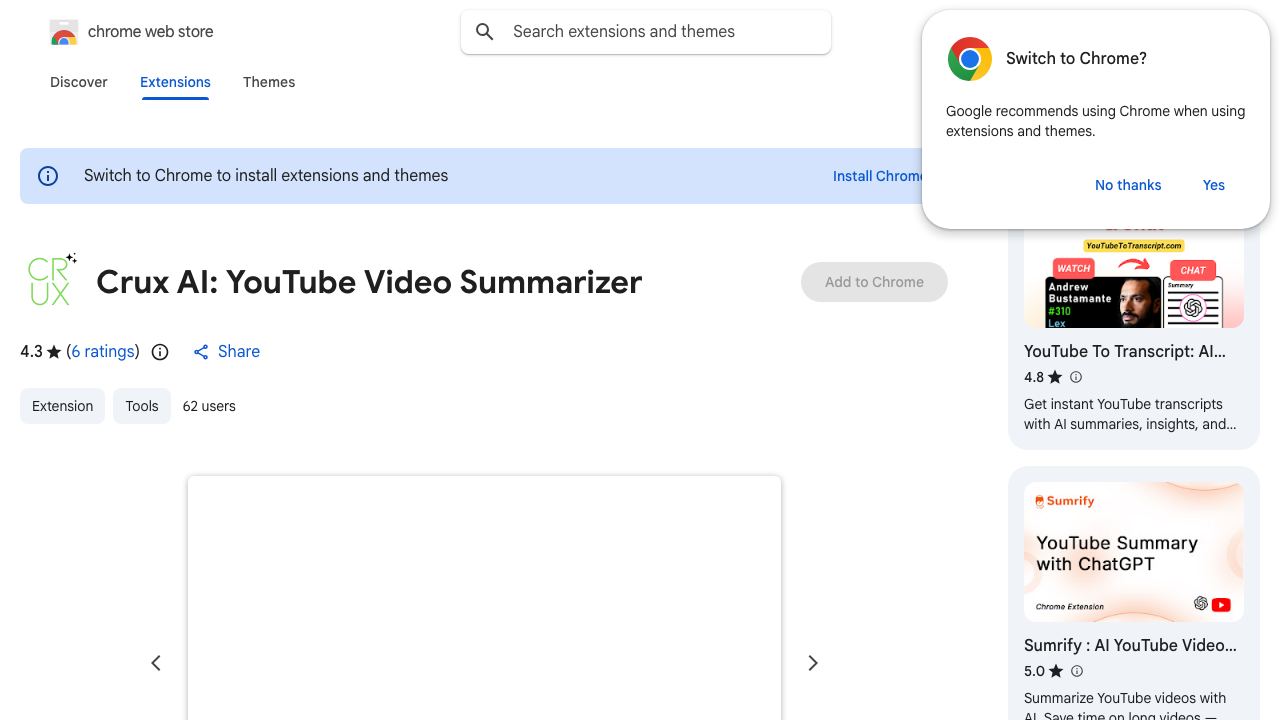Click the chrome web store title text
The height and width of the screenshot is (720, 1280).
click(x=151, y=32)
